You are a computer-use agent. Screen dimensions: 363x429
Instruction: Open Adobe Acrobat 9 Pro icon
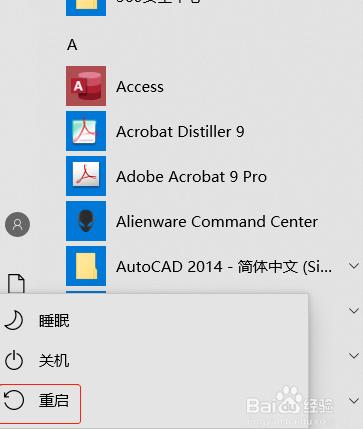click(86, 176)
